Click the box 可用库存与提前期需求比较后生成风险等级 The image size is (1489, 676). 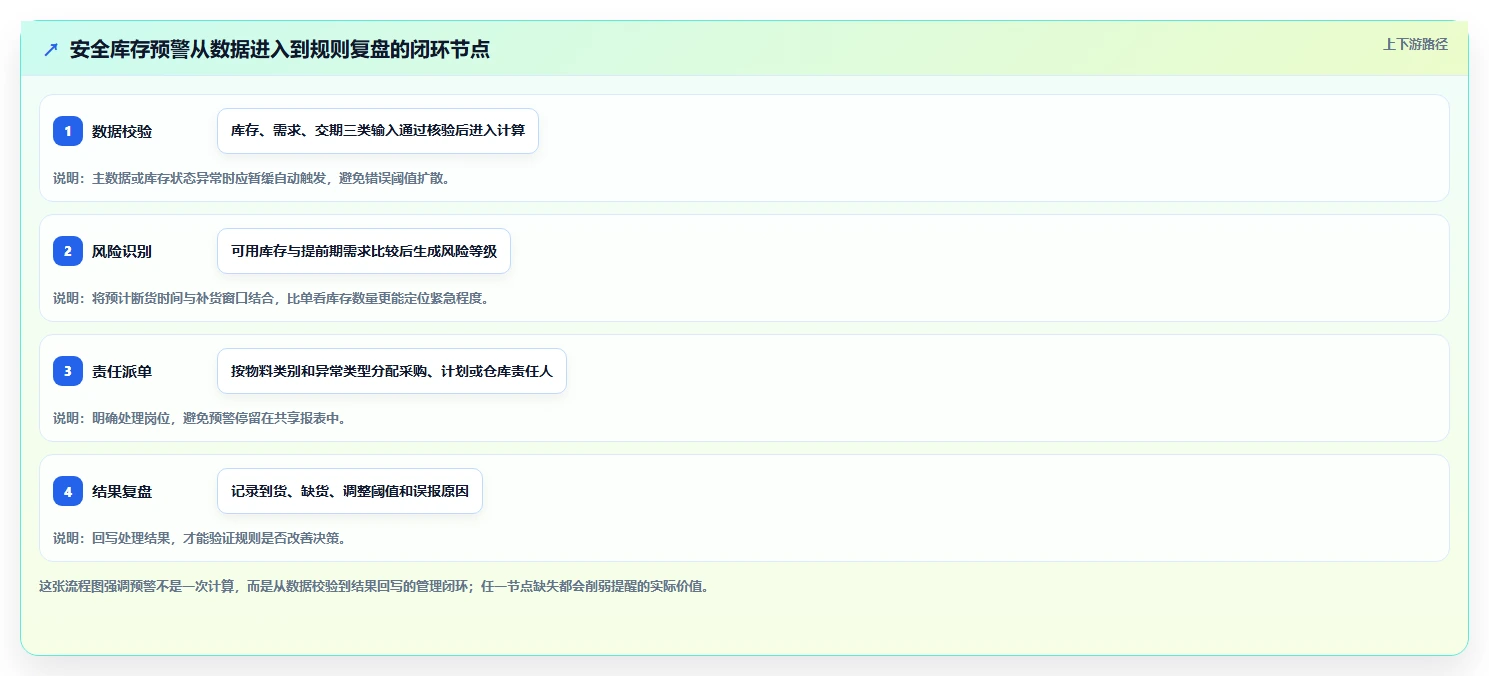pyautogui.click(x=364, y=251)
